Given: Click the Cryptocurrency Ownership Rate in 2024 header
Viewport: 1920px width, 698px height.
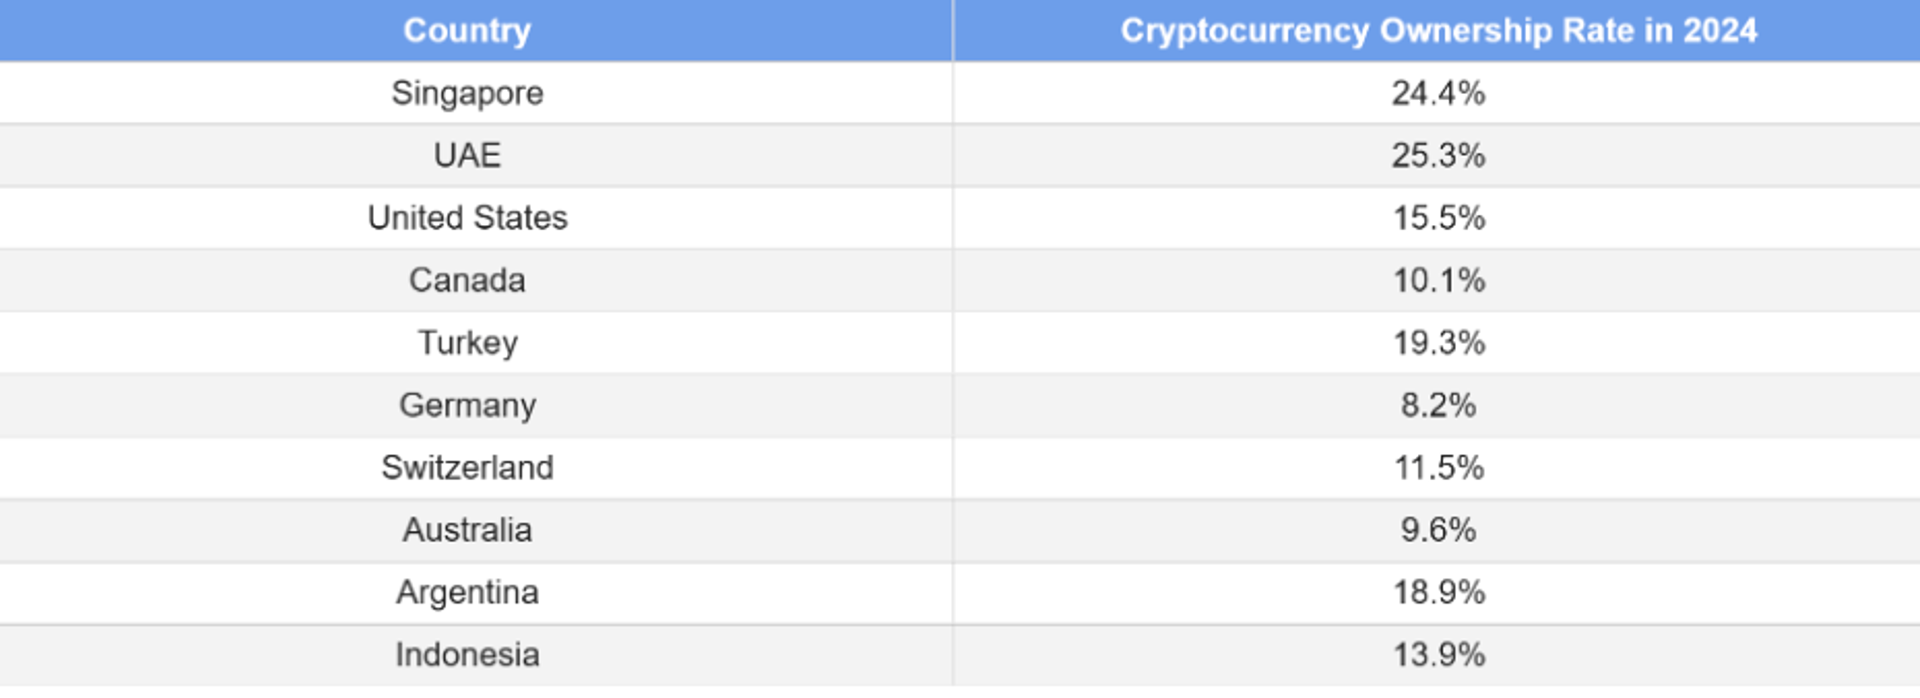Looking at the screenshot, I should pyautogui.click(x=1437, y=31).
